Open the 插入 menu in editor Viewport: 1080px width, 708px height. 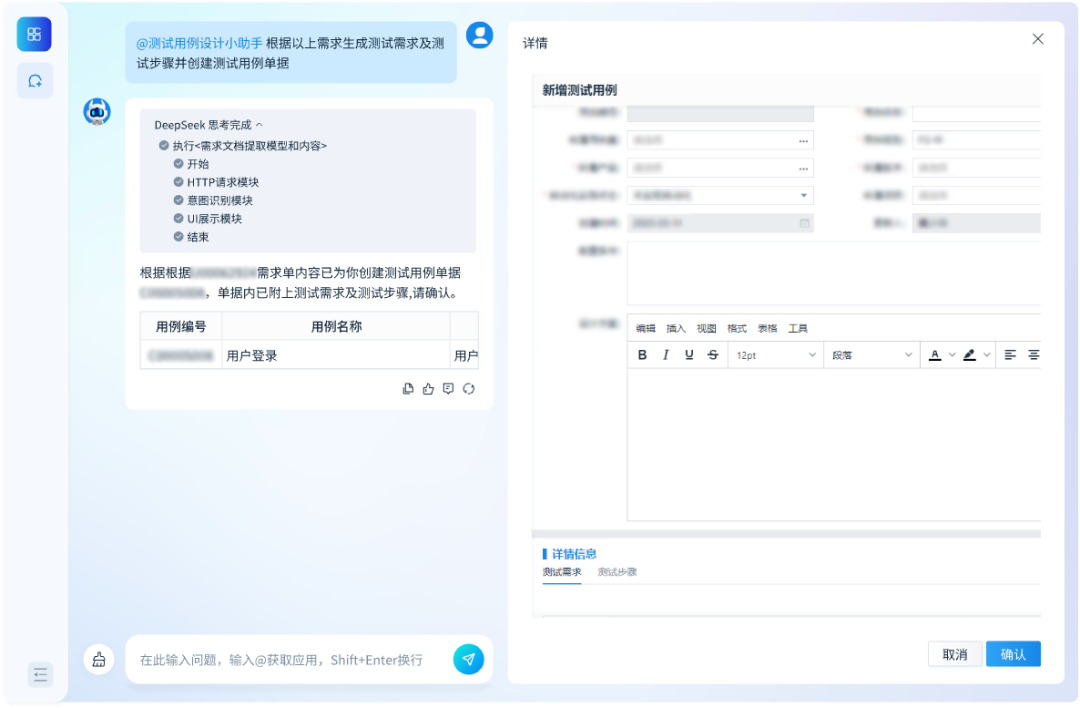click(676, 328)
